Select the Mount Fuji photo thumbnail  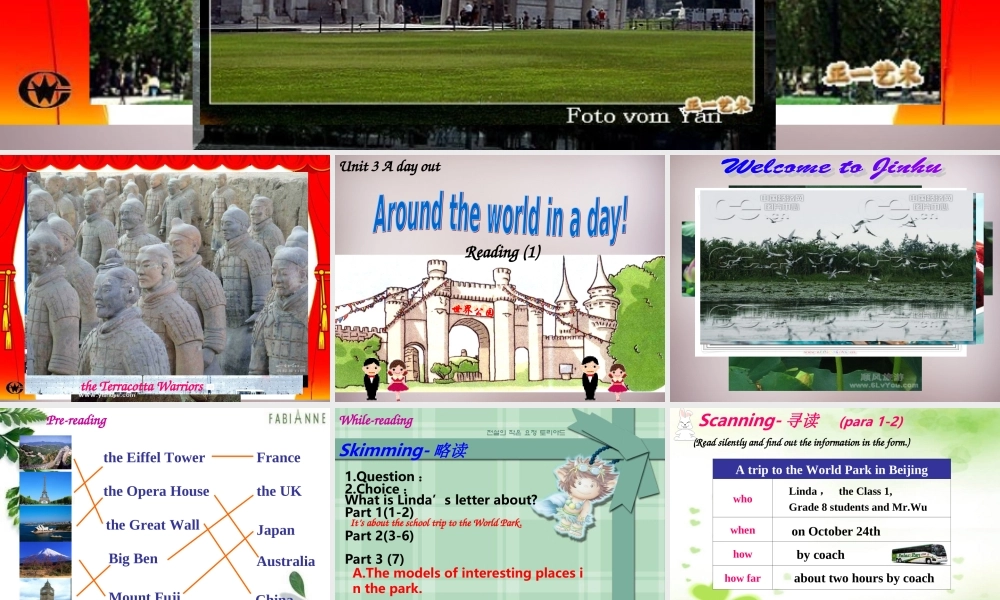[x=45, y=558]
